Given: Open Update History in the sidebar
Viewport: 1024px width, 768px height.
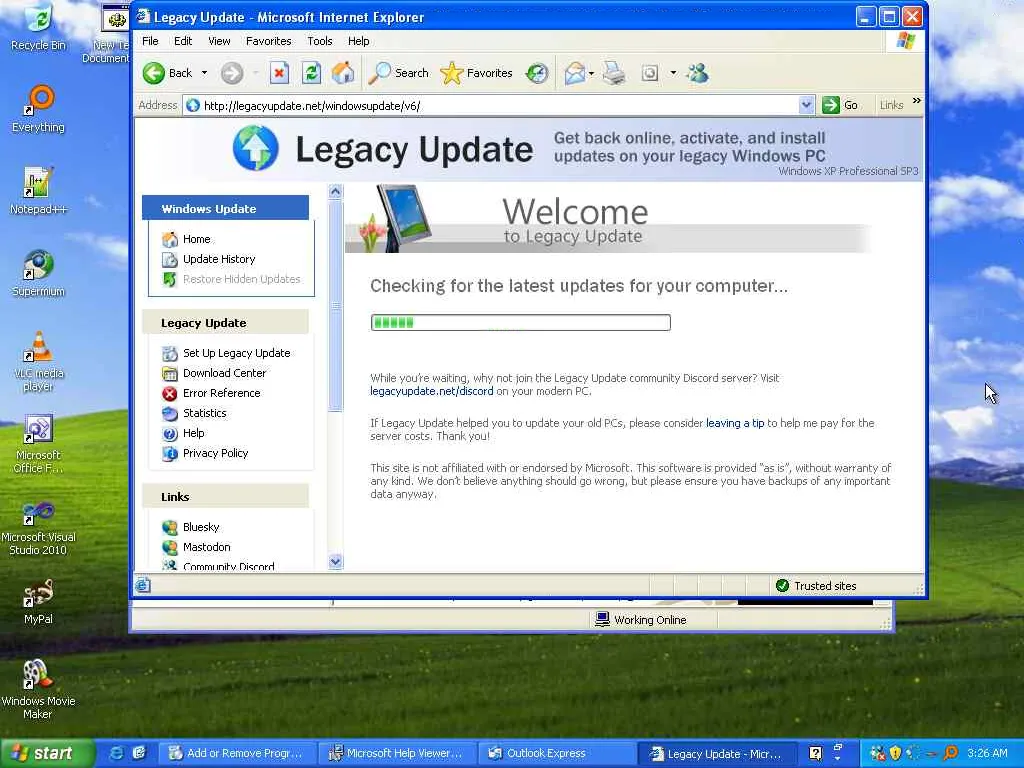Looking at the screenshot, I should [x=219, y=259].
